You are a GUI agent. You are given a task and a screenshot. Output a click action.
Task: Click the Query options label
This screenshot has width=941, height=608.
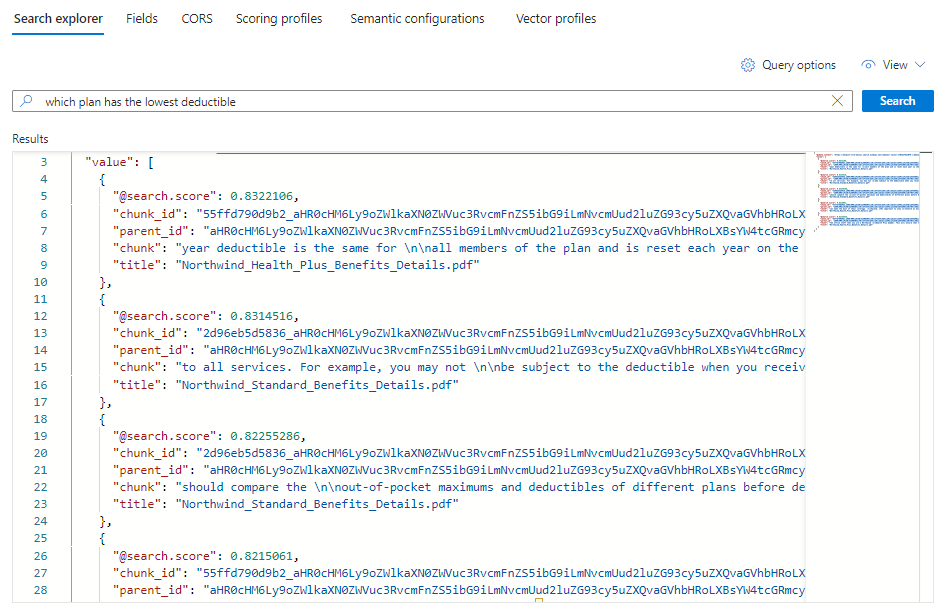tap(799, 65)
